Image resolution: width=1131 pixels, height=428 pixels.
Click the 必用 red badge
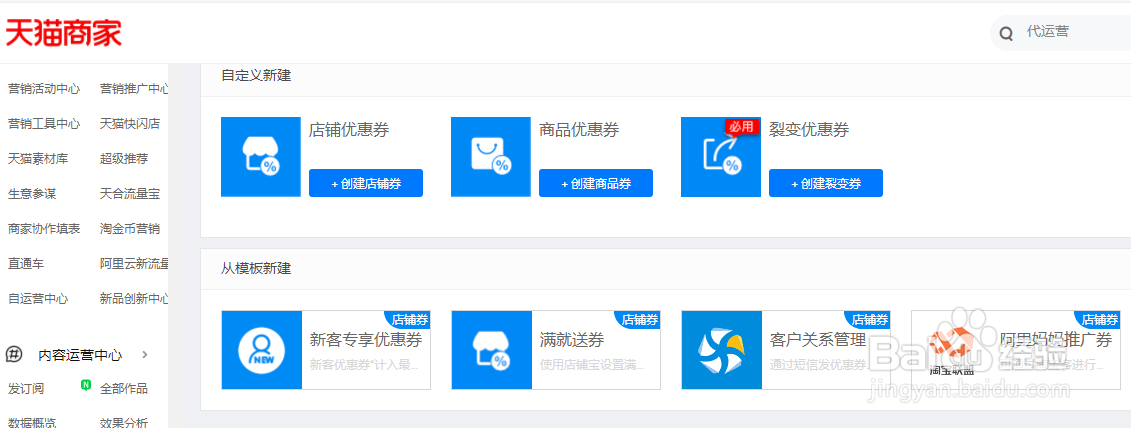[741, 127]
